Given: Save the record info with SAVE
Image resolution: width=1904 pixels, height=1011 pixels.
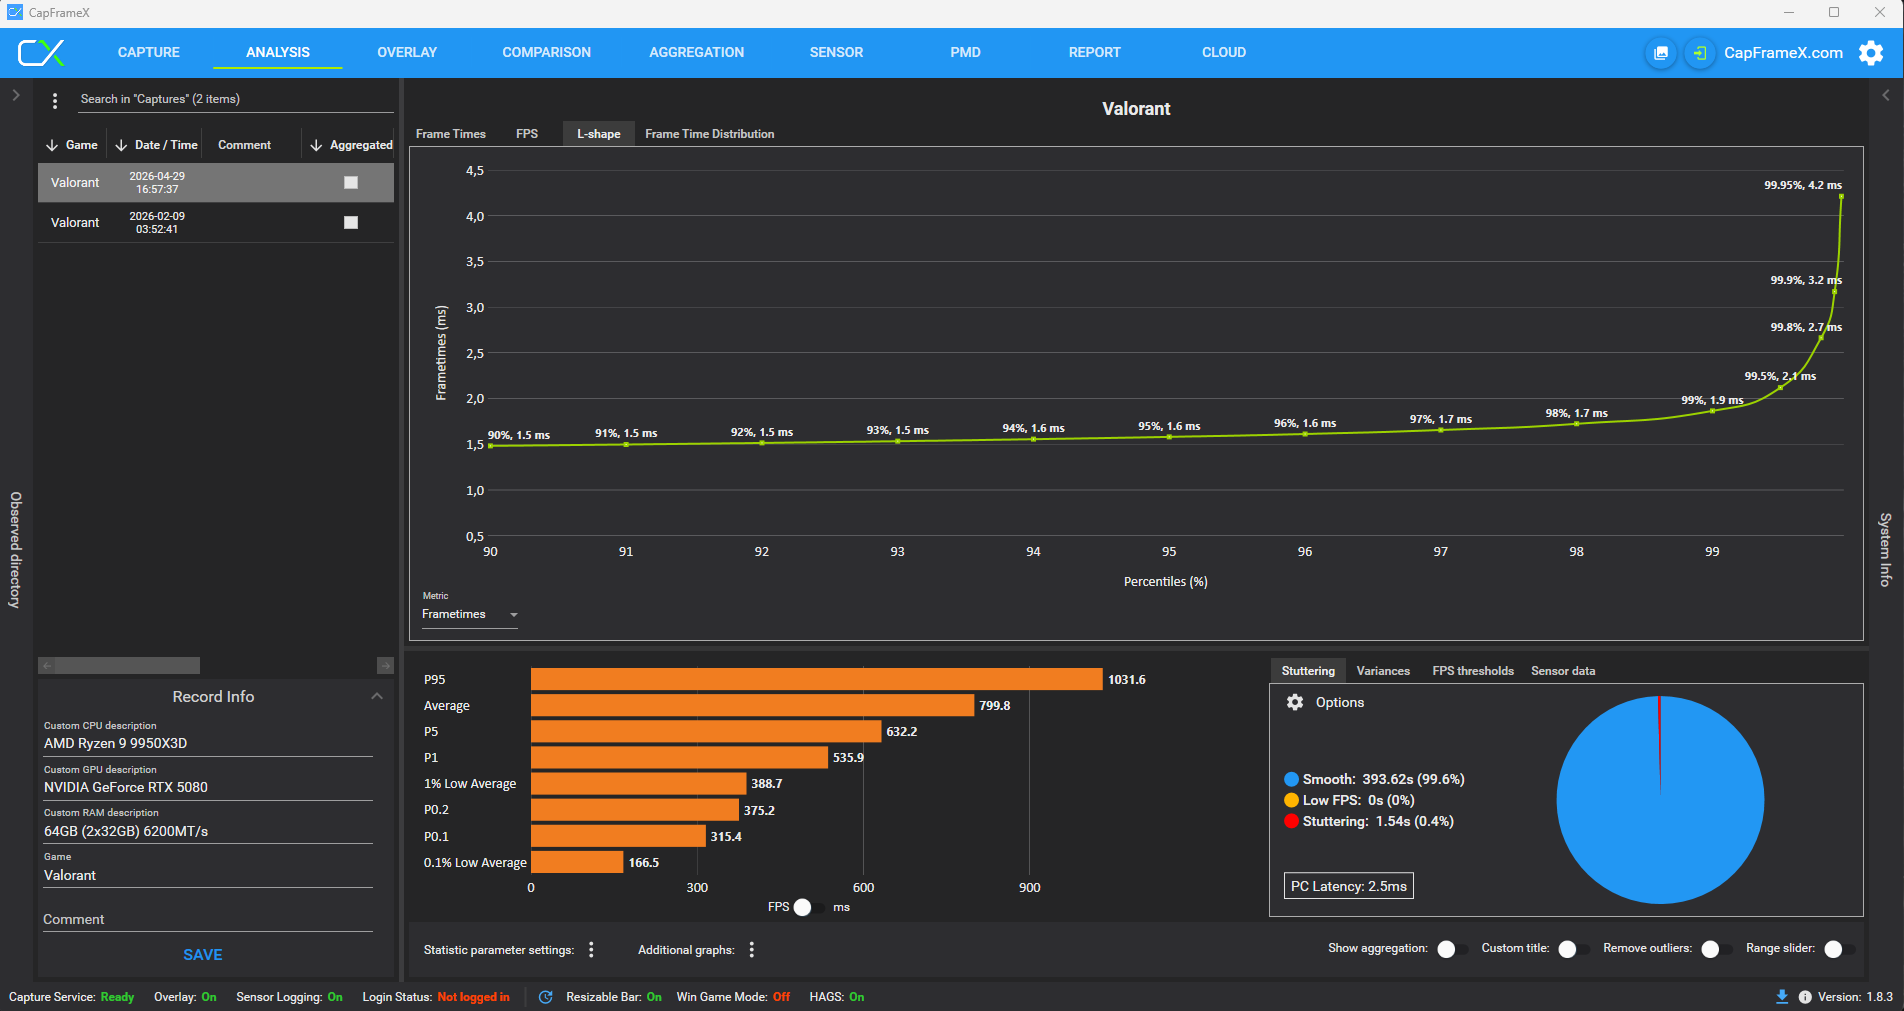Looking at the screenshot, I should 203,955.
